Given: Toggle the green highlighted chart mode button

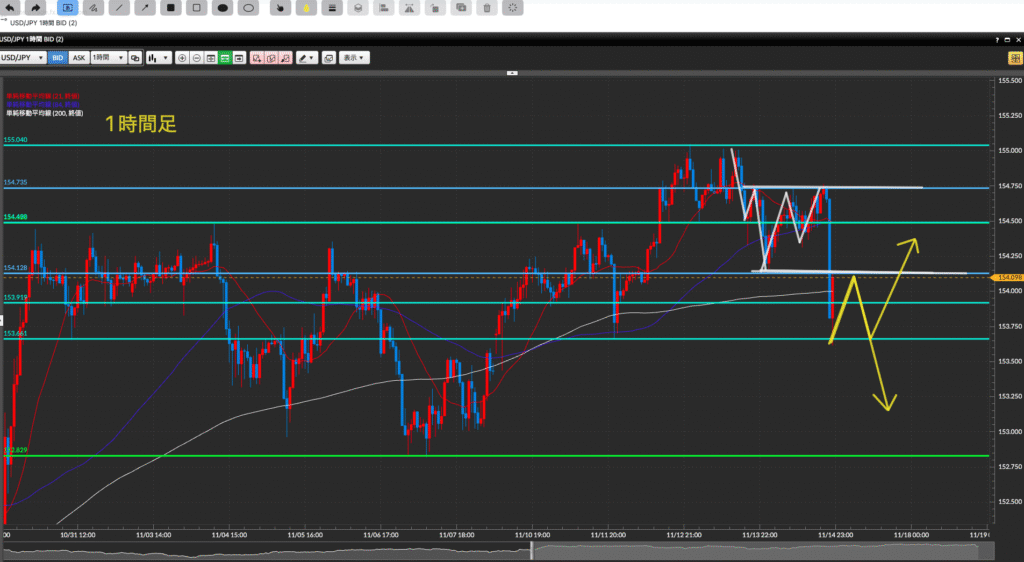Looking at the screenshot, I should 226,58.
